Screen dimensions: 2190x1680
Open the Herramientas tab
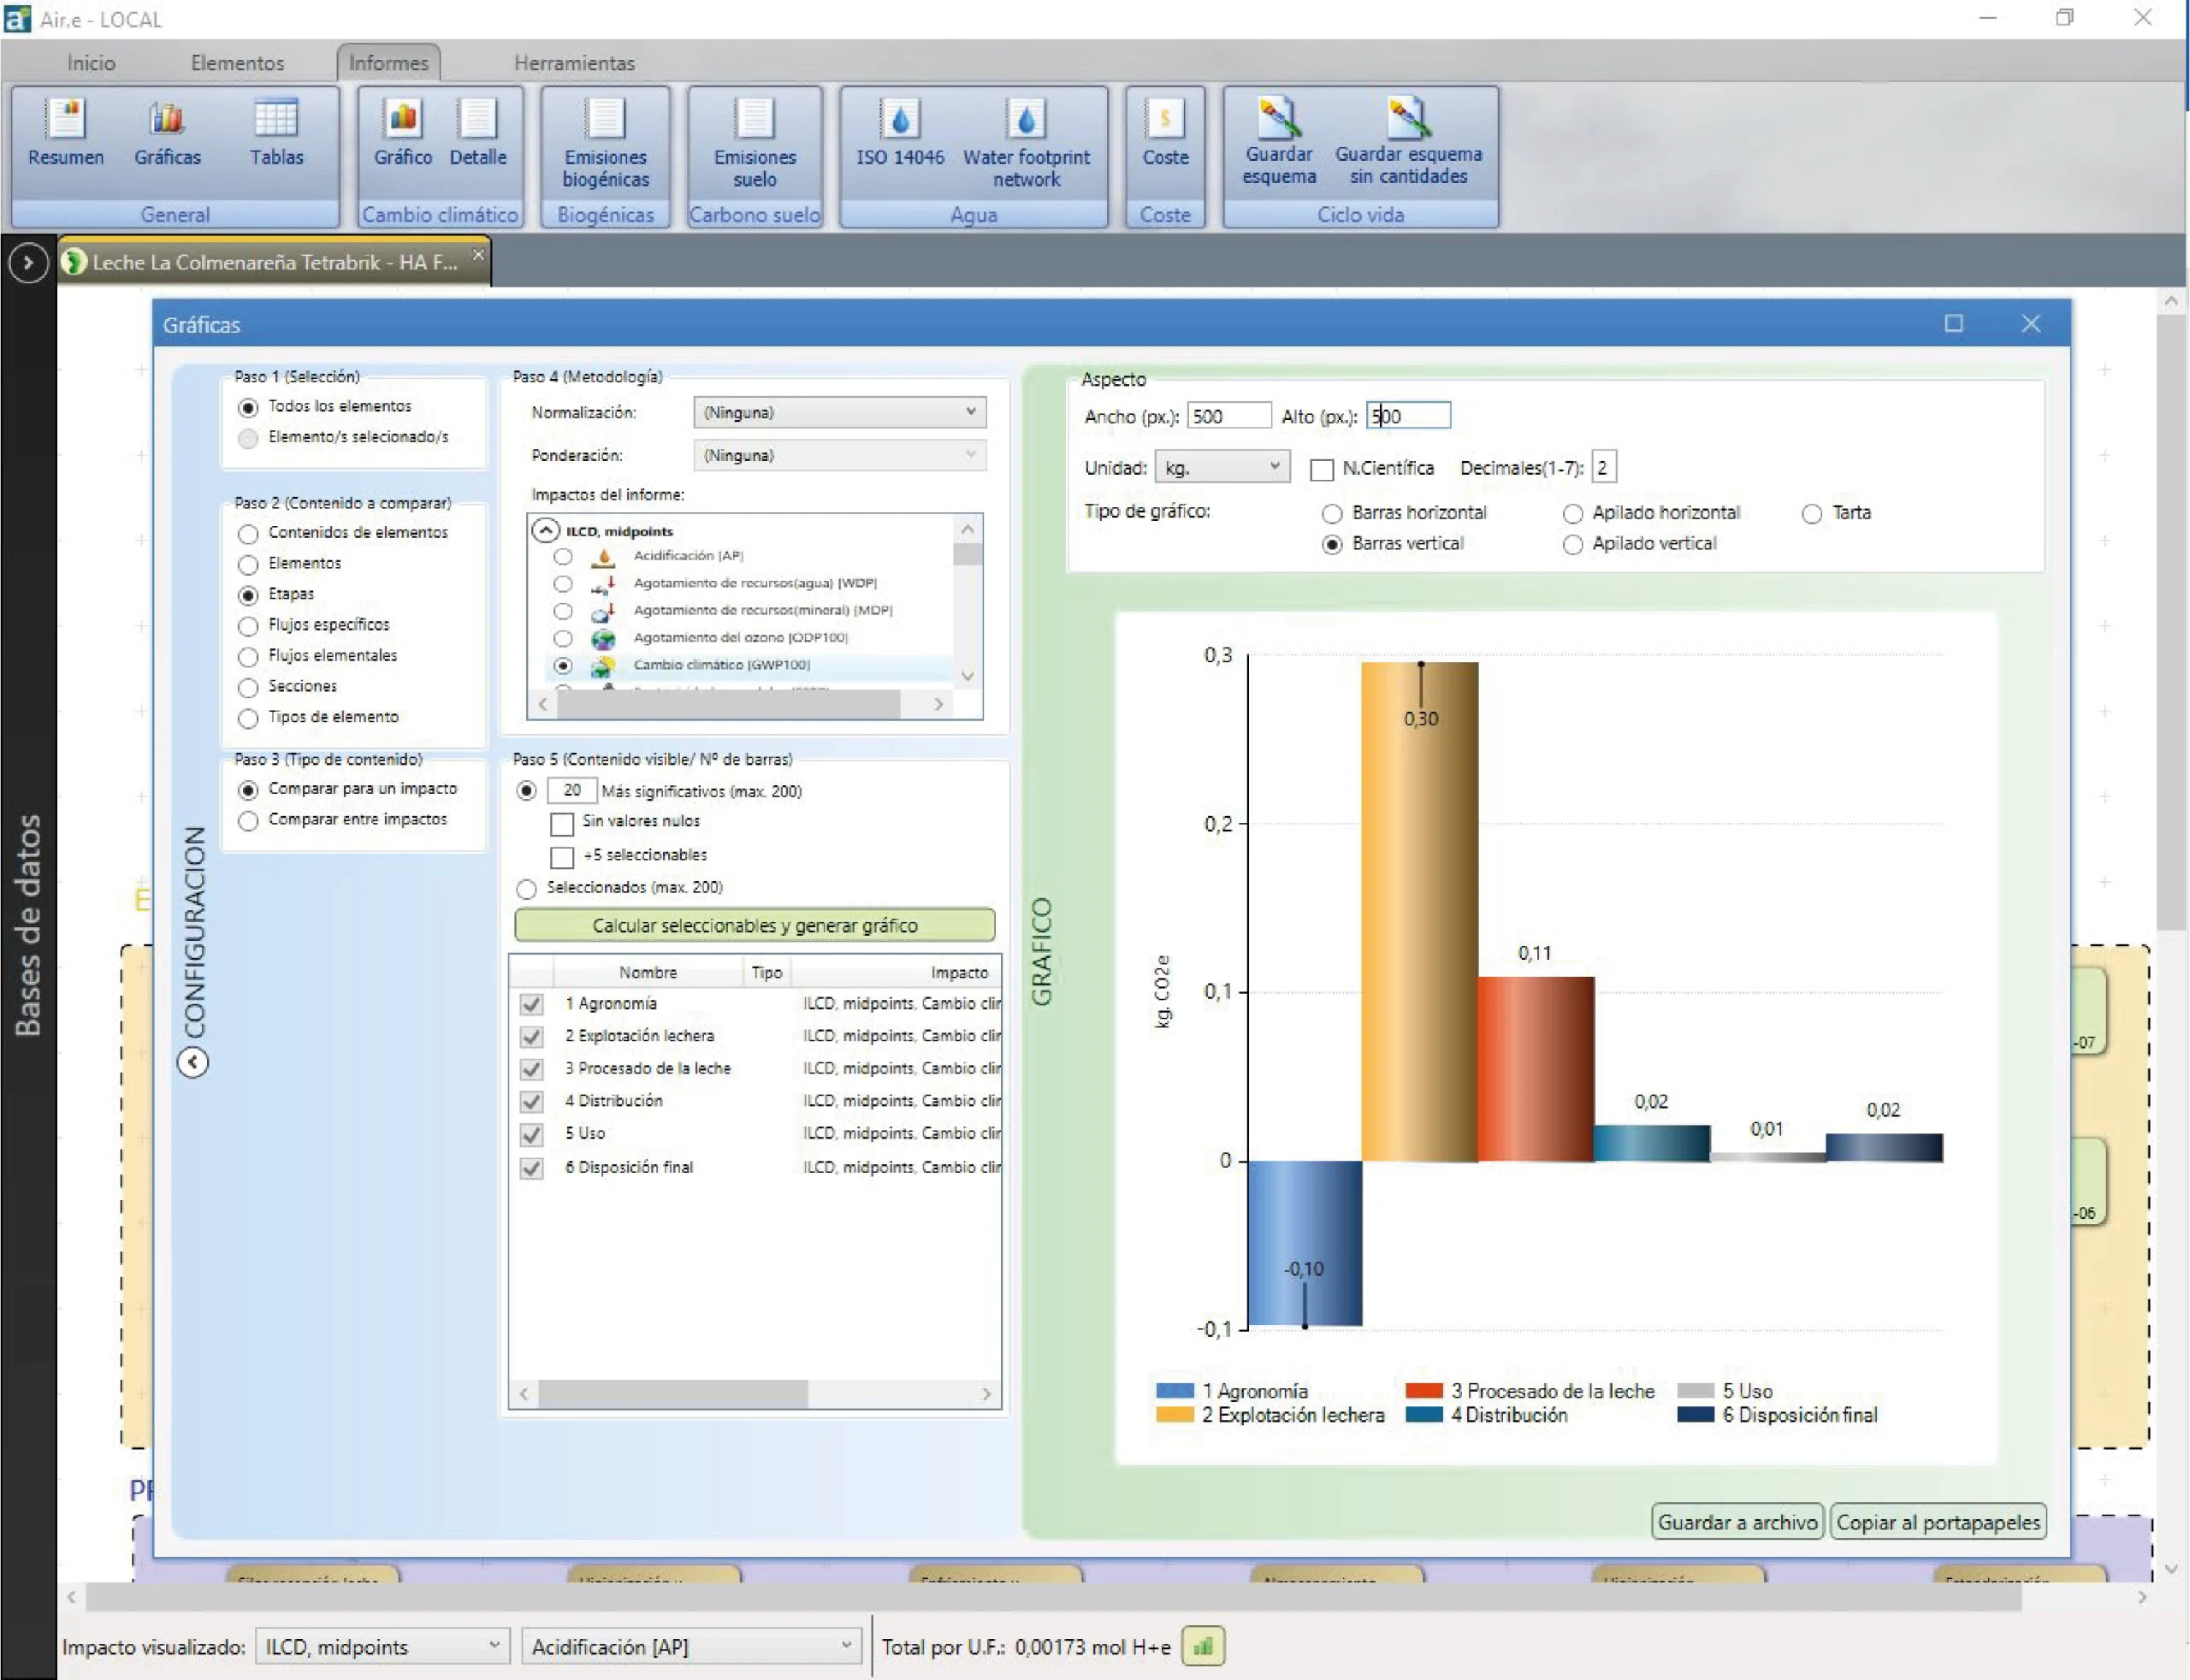click(574, 63)
